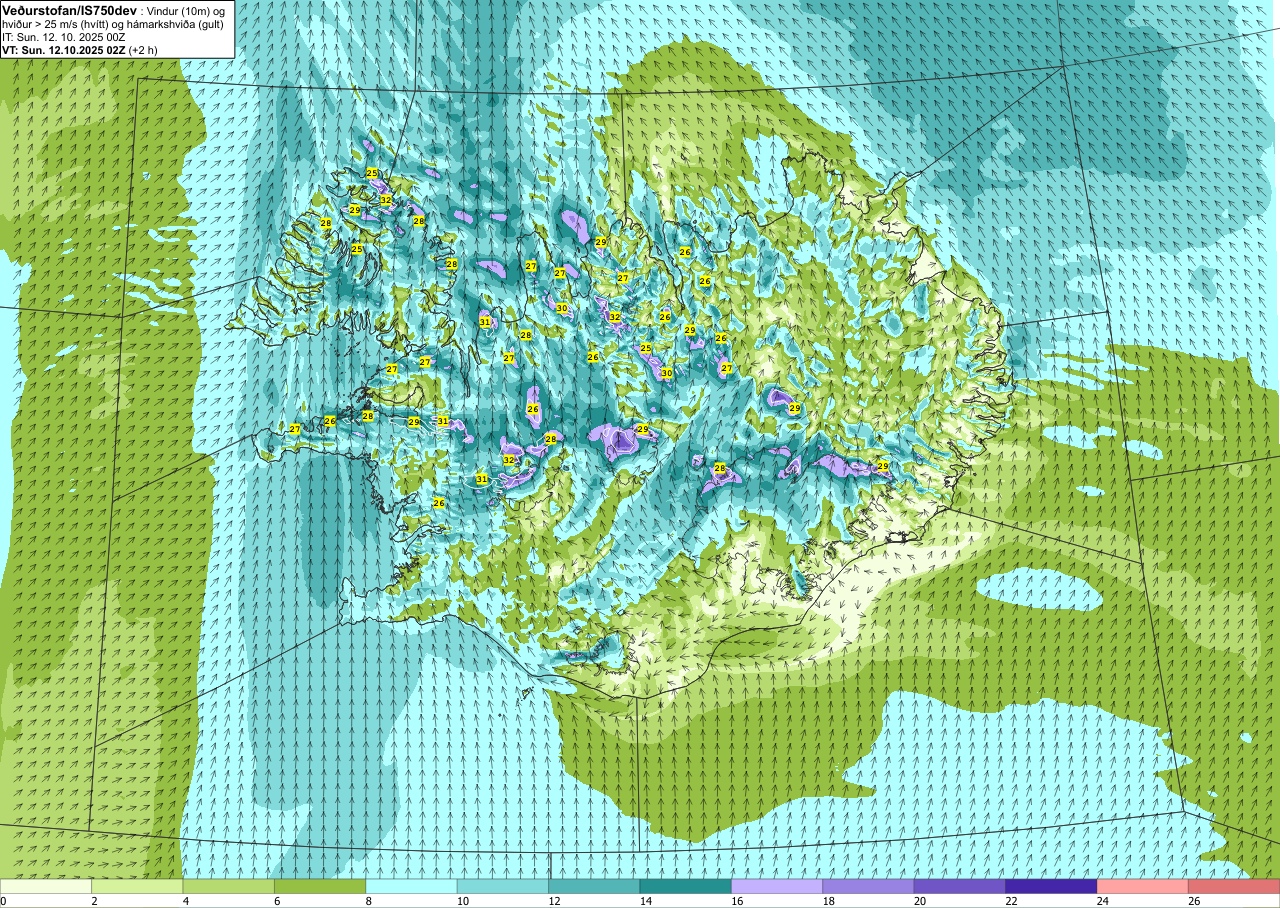Click the 14–16 m/s dark teal legend swatch
This screenshot has width=1280, height=908.
pos(685,887)
